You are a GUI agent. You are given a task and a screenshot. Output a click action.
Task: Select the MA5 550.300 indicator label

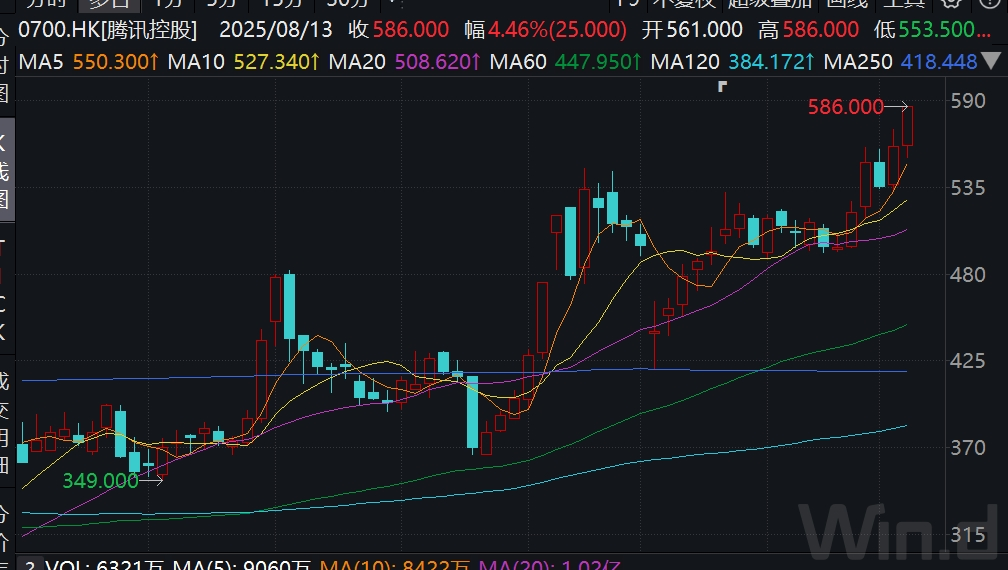89,62
